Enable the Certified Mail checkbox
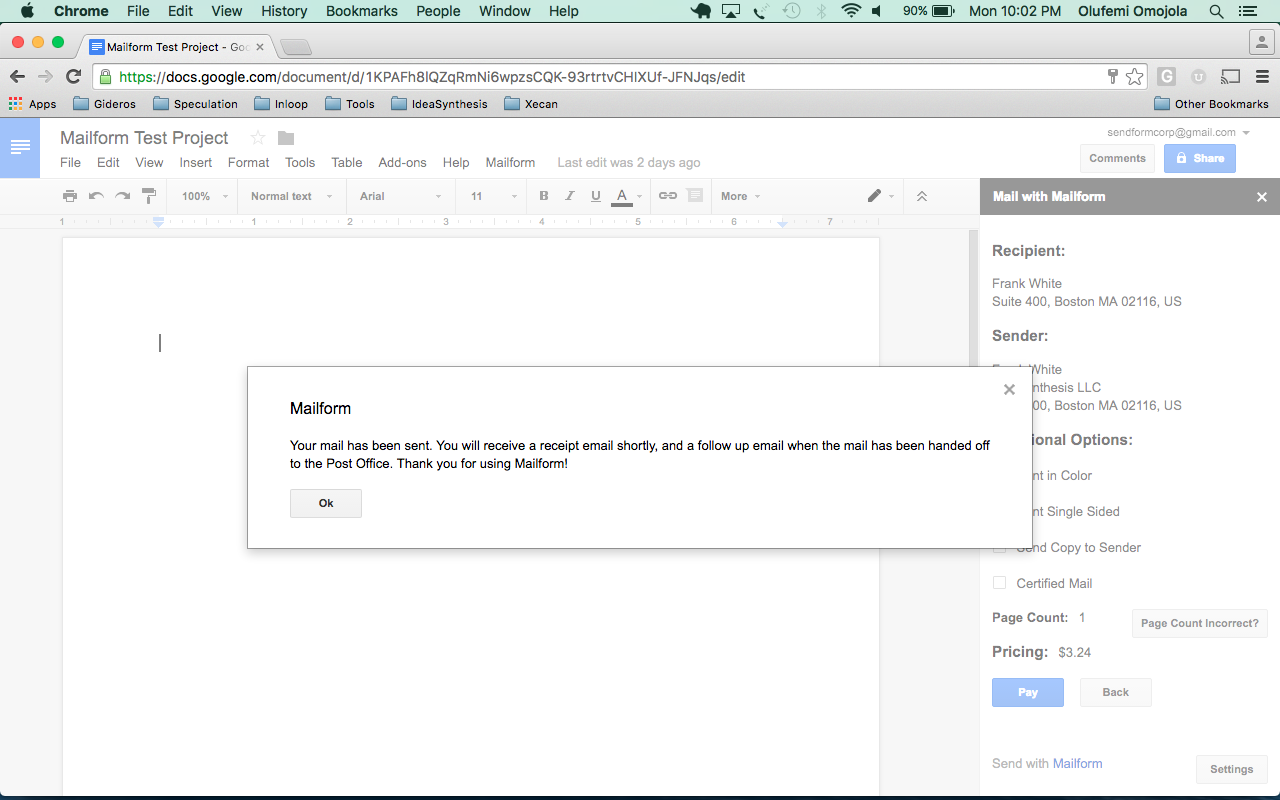1280x800 pixels. [999, 582]
